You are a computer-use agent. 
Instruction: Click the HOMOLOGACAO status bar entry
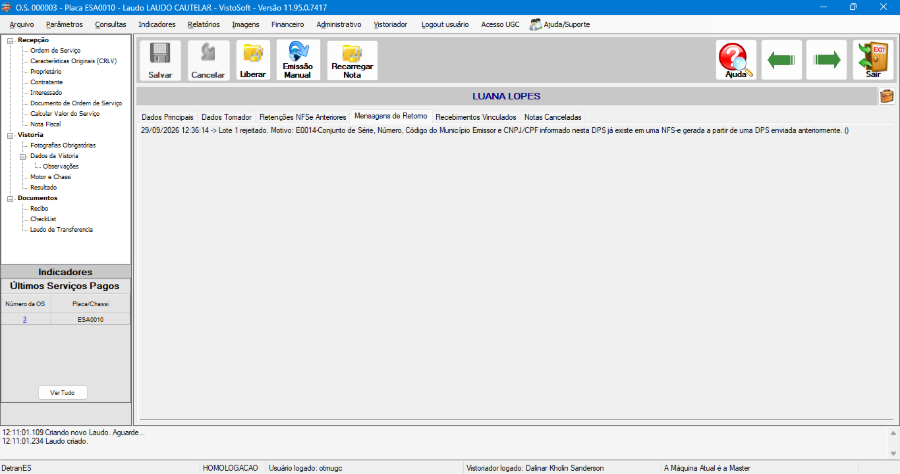tap(230, 468)
